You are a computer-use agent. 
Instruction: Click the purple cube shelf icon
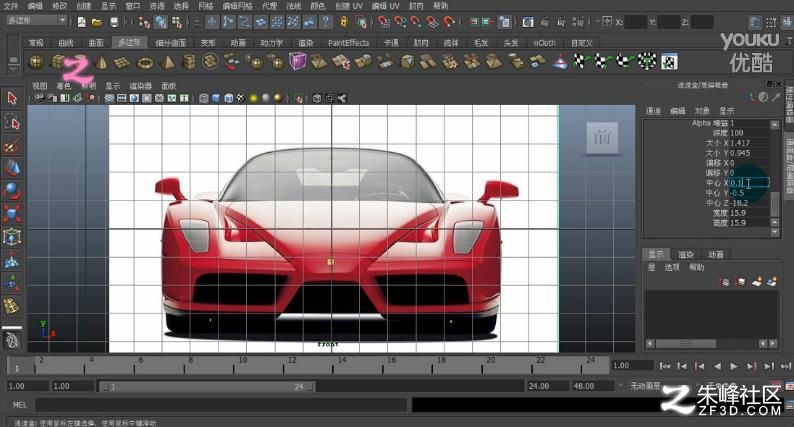click(x=297, y=62)
